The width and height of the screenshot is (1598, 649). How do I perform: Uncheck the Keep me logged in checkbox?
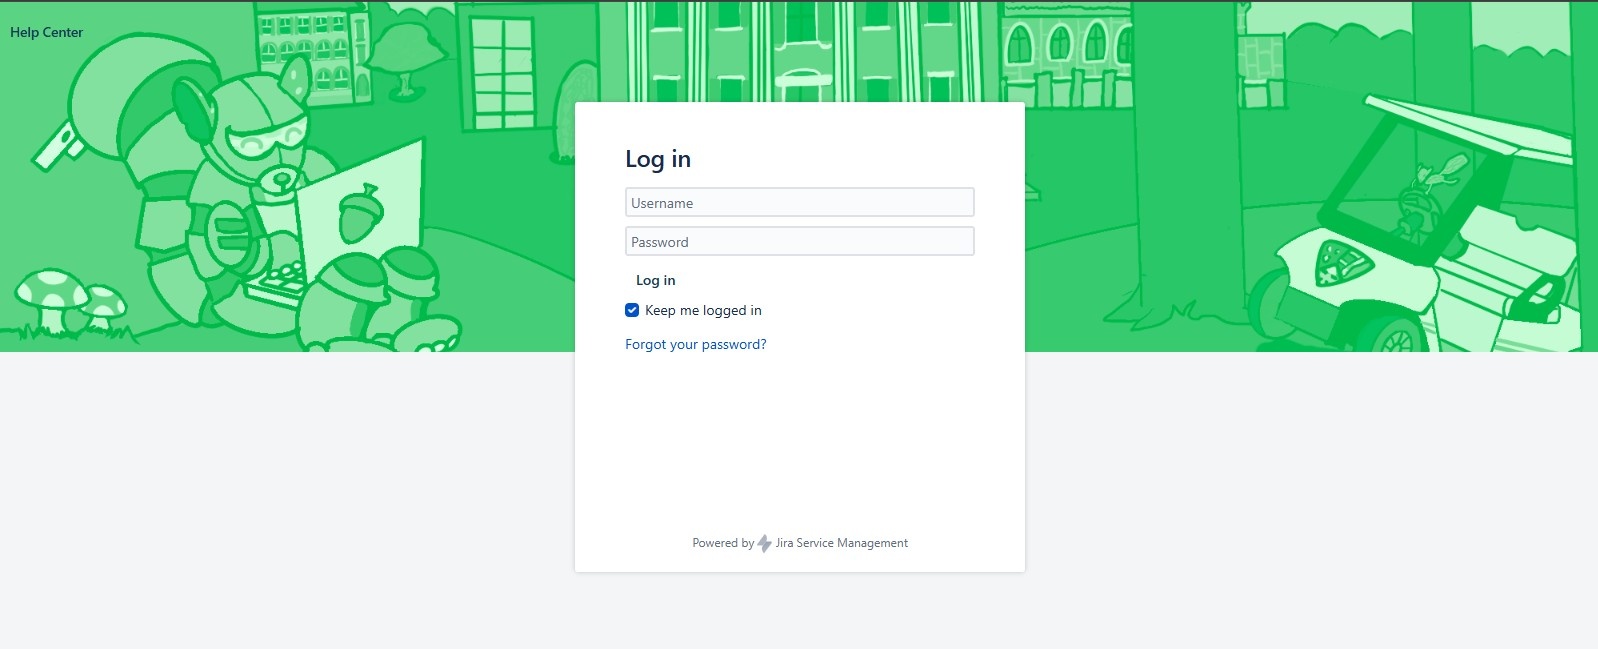pyautogui.click(x=632, y=310)
